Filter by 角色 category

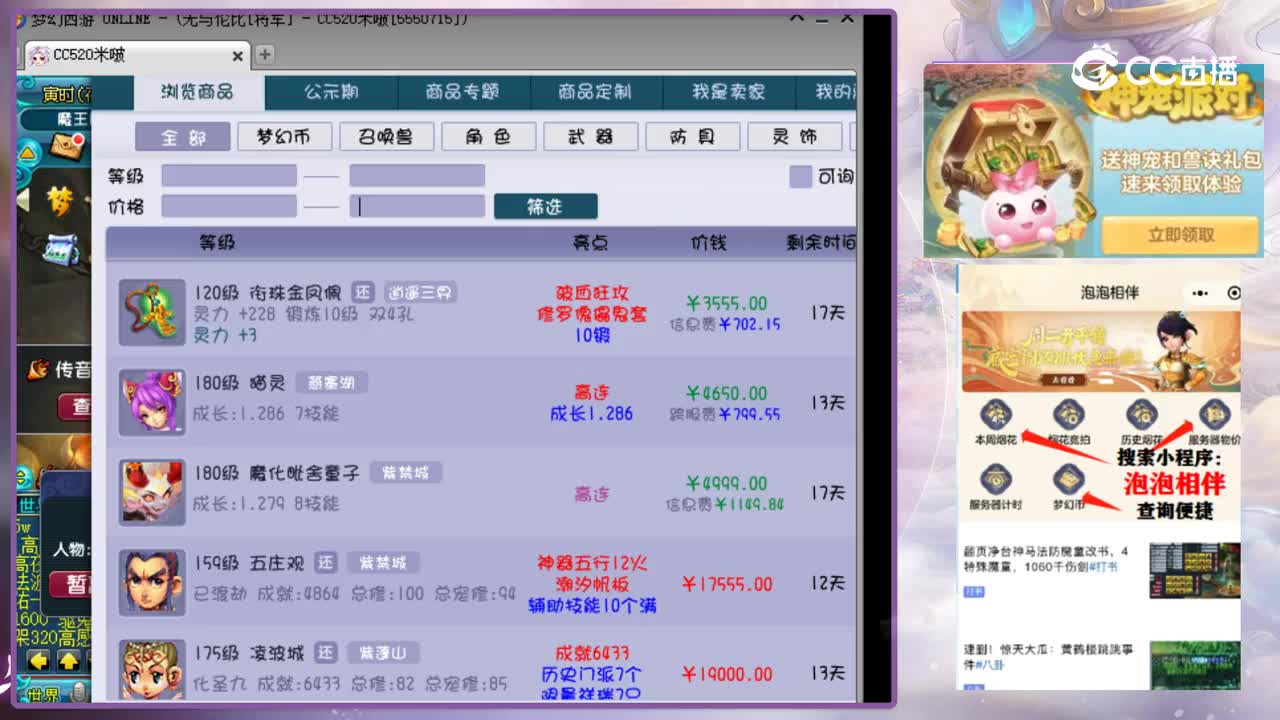489,137
